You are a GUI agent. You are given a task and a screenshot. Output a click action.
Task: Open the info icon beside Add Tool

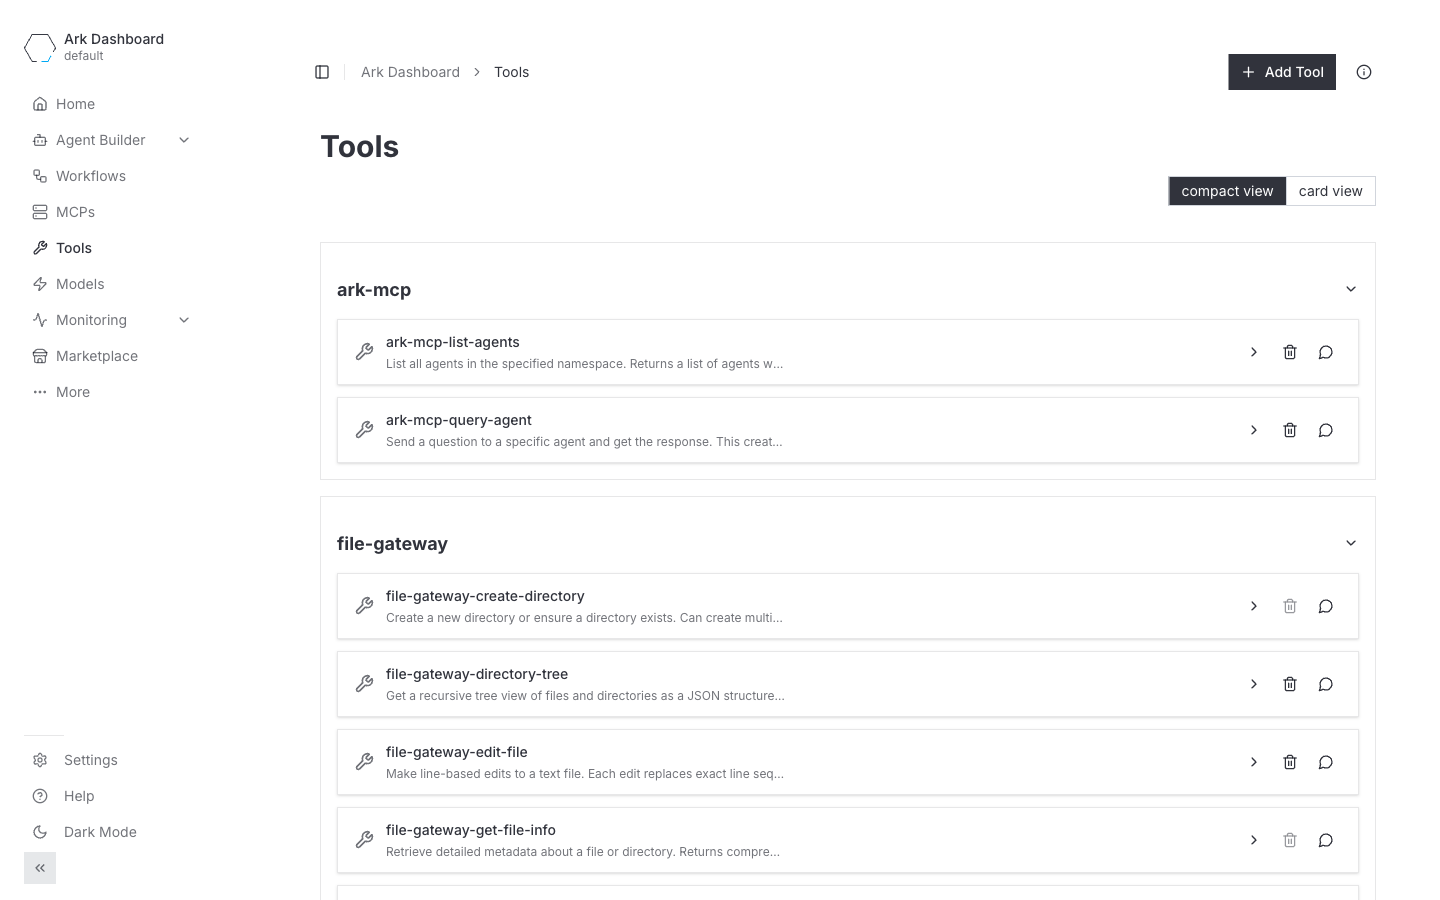point(1364,72)
